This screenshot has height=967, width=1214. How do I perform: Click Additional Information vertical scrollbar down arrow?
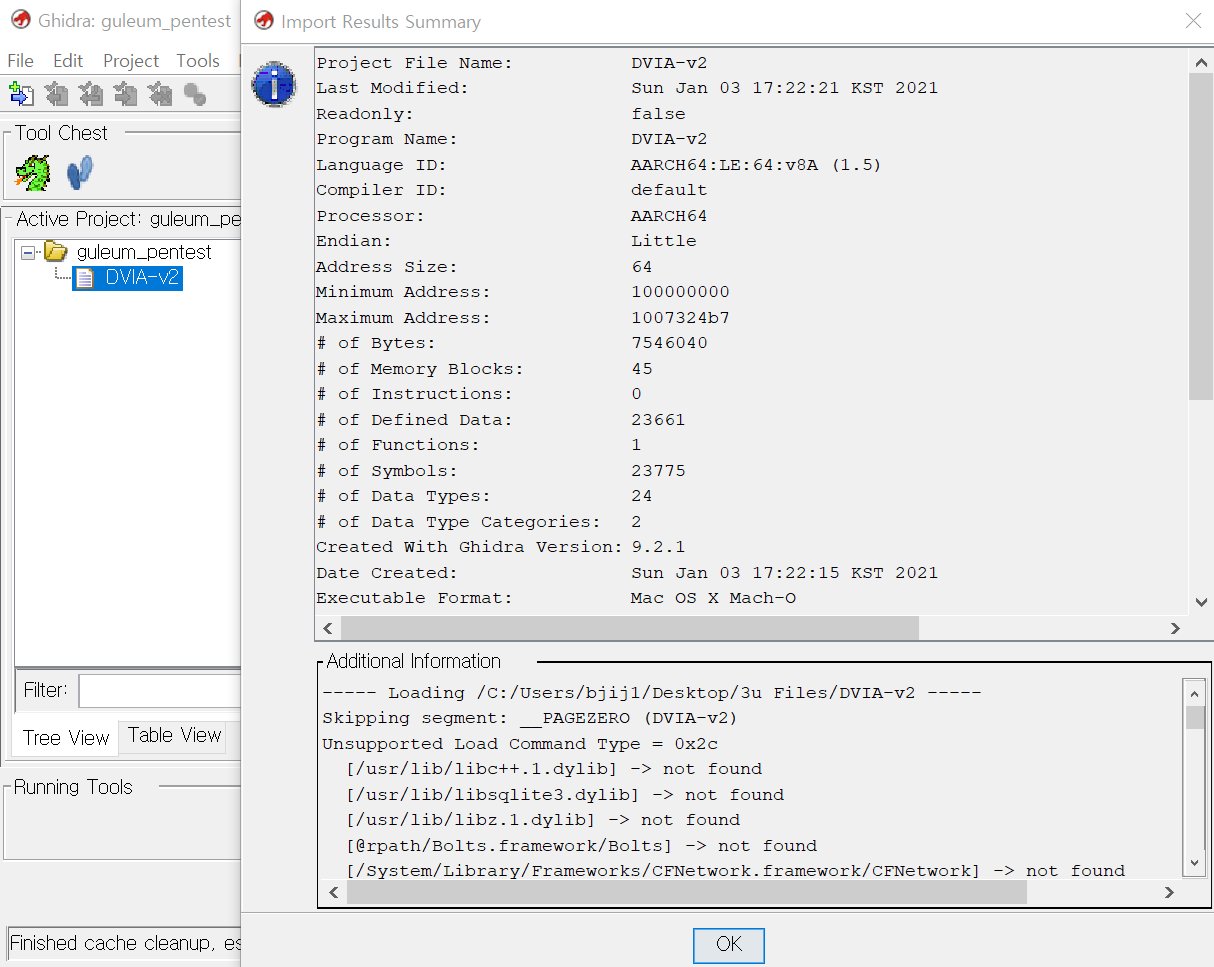(x=1195, y=865)
